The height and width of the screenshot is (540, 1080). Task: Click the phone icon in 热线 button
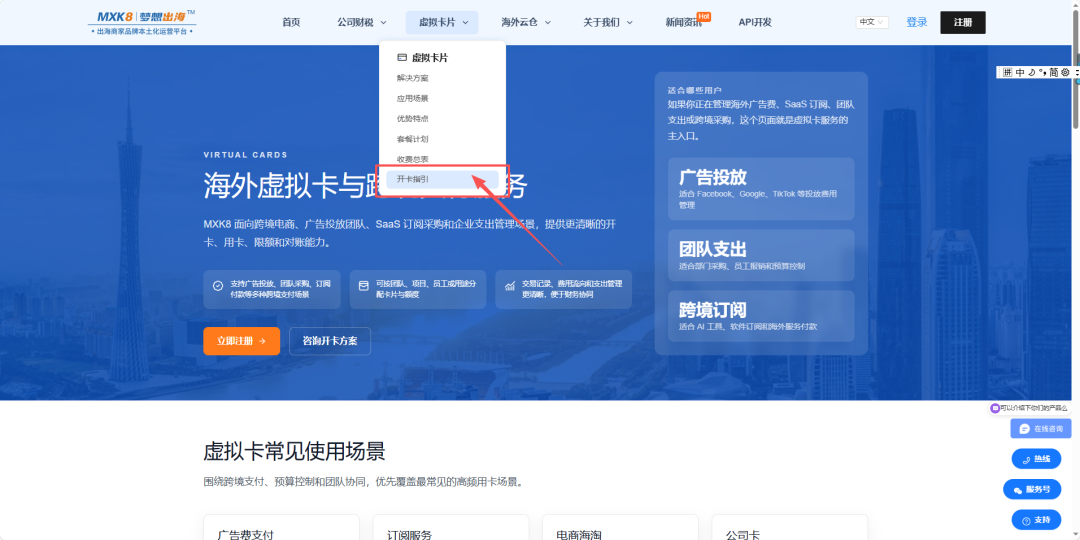coord(1026,459)
